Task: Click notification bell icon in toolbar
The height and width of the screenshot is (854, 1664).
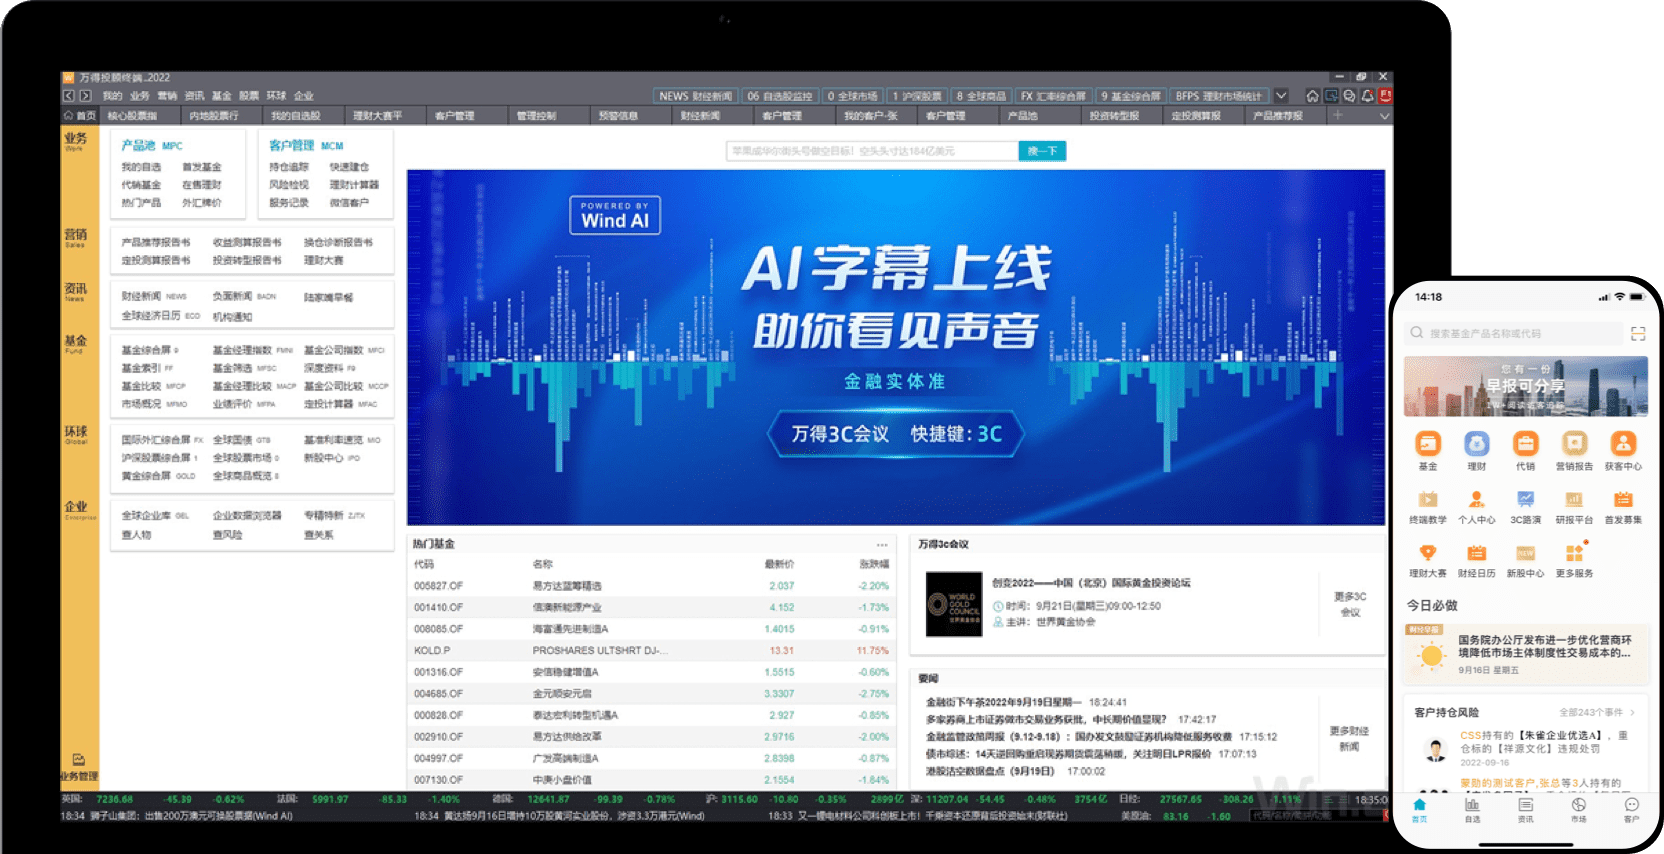Action: (x=1367, y=96)
